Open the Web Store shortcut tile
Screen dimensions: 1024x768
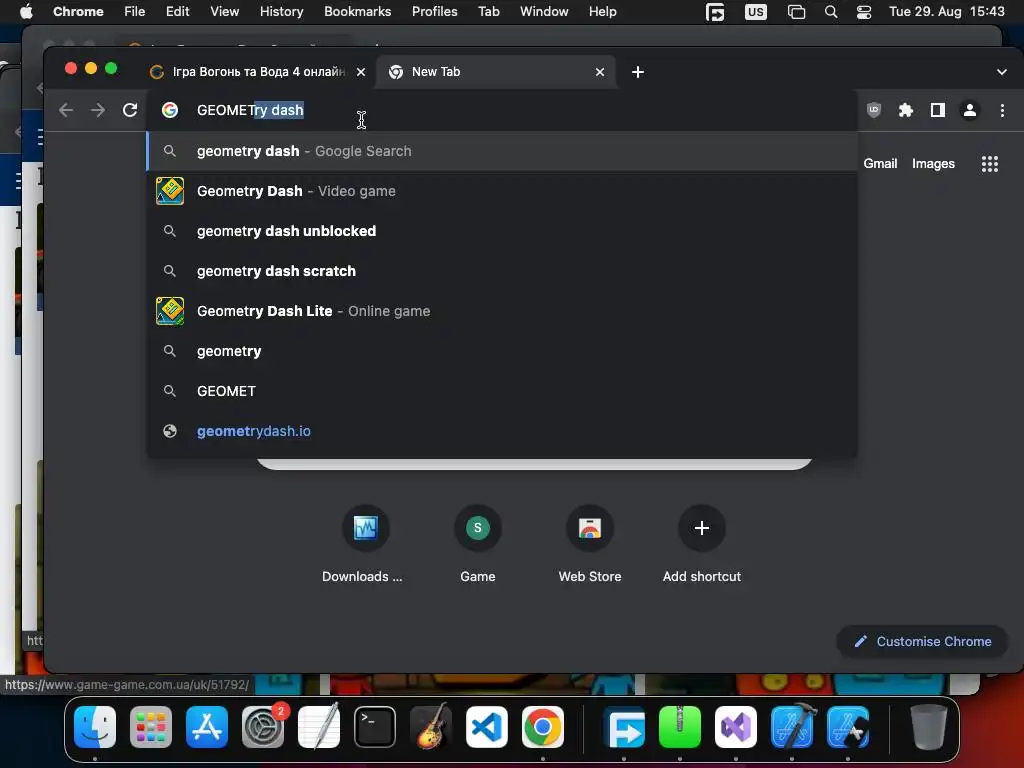coord(590,543)
